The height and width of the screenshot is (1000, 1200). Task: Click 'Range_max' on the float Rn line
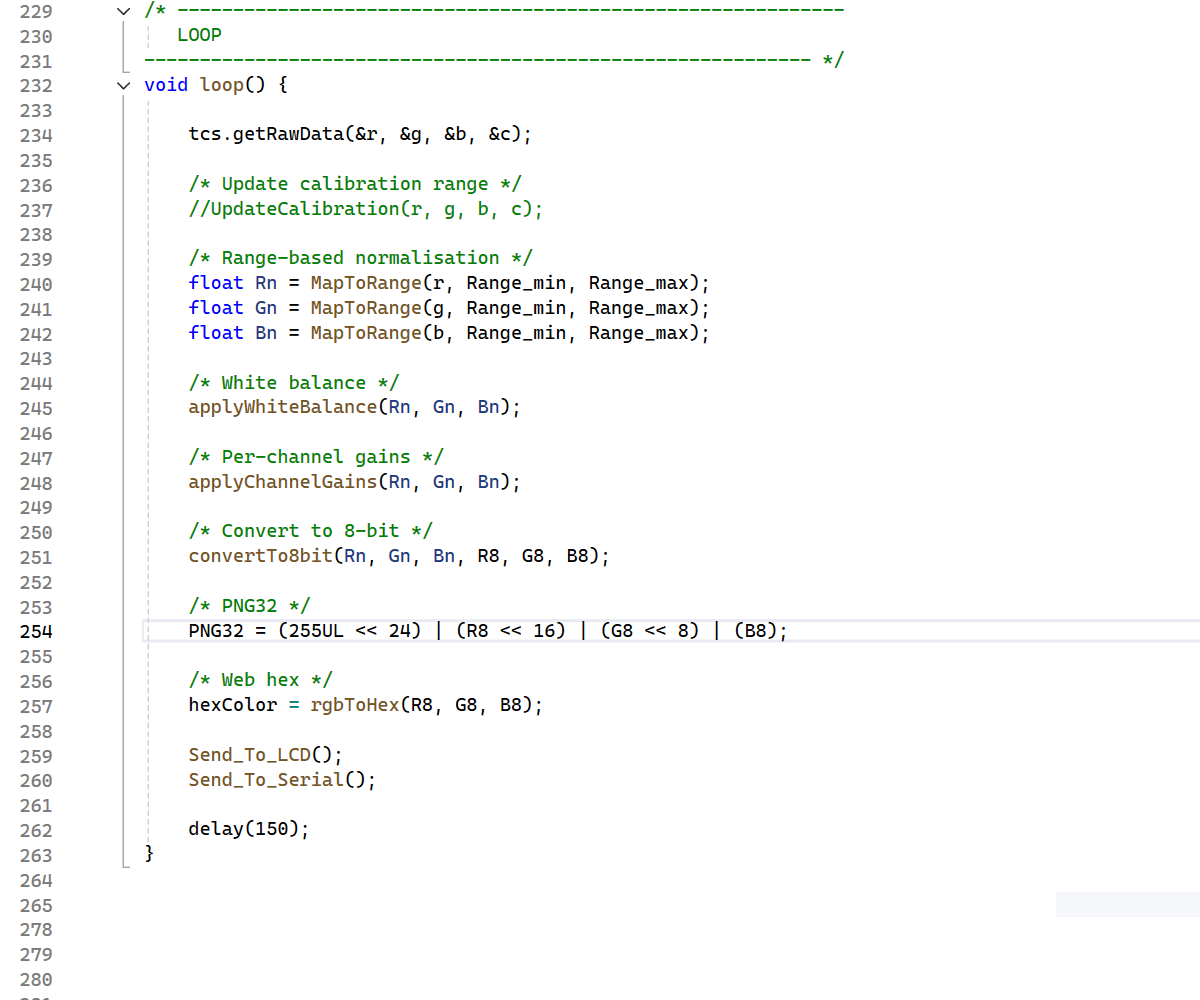coord(638,283)
